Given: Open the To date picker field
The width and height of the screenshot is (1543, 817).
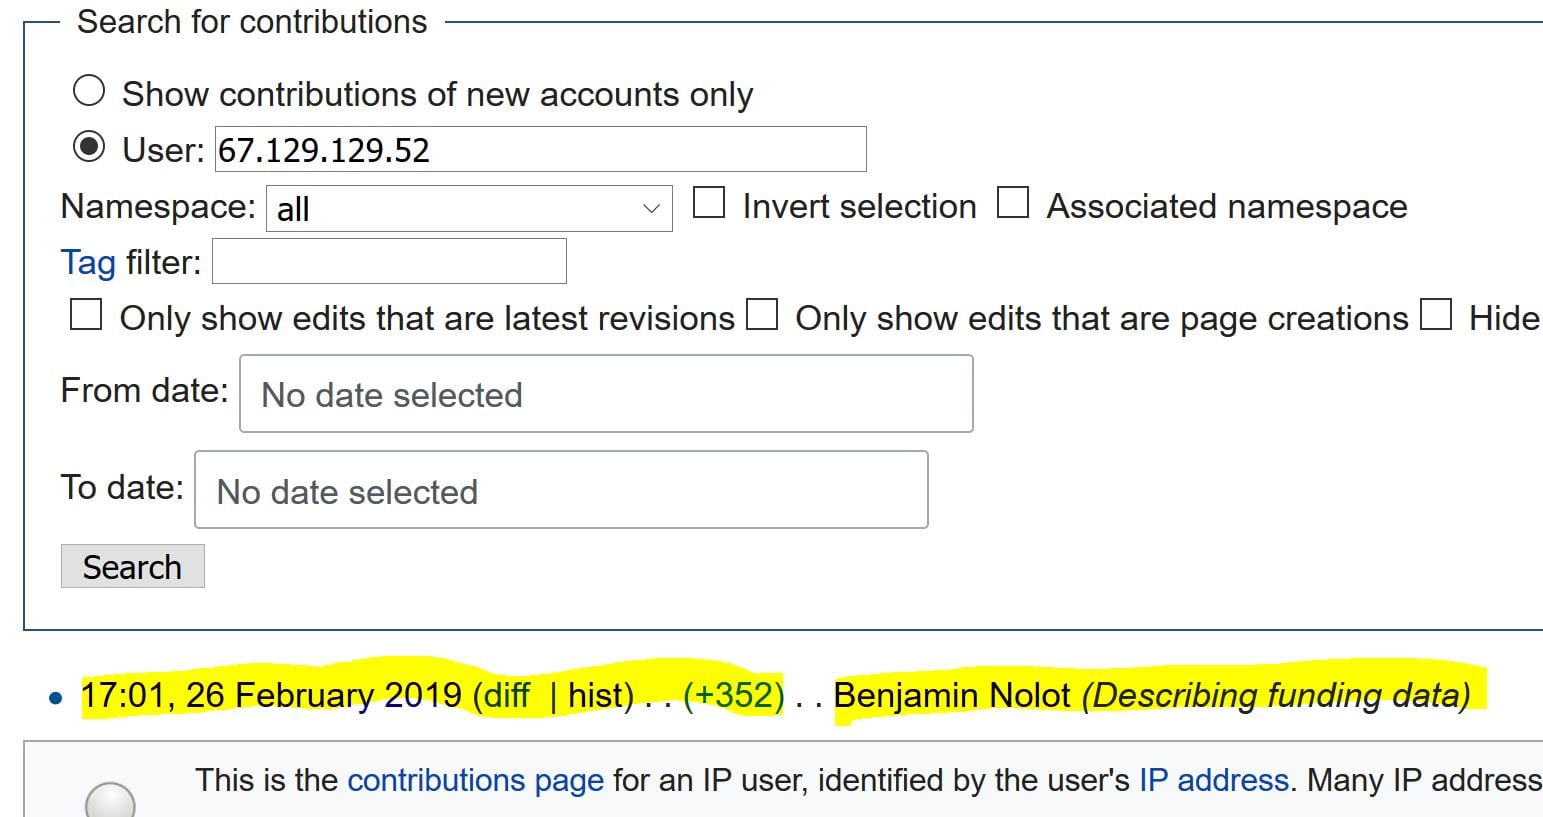Looking at the screenshot, I should [x=560, y=490].
